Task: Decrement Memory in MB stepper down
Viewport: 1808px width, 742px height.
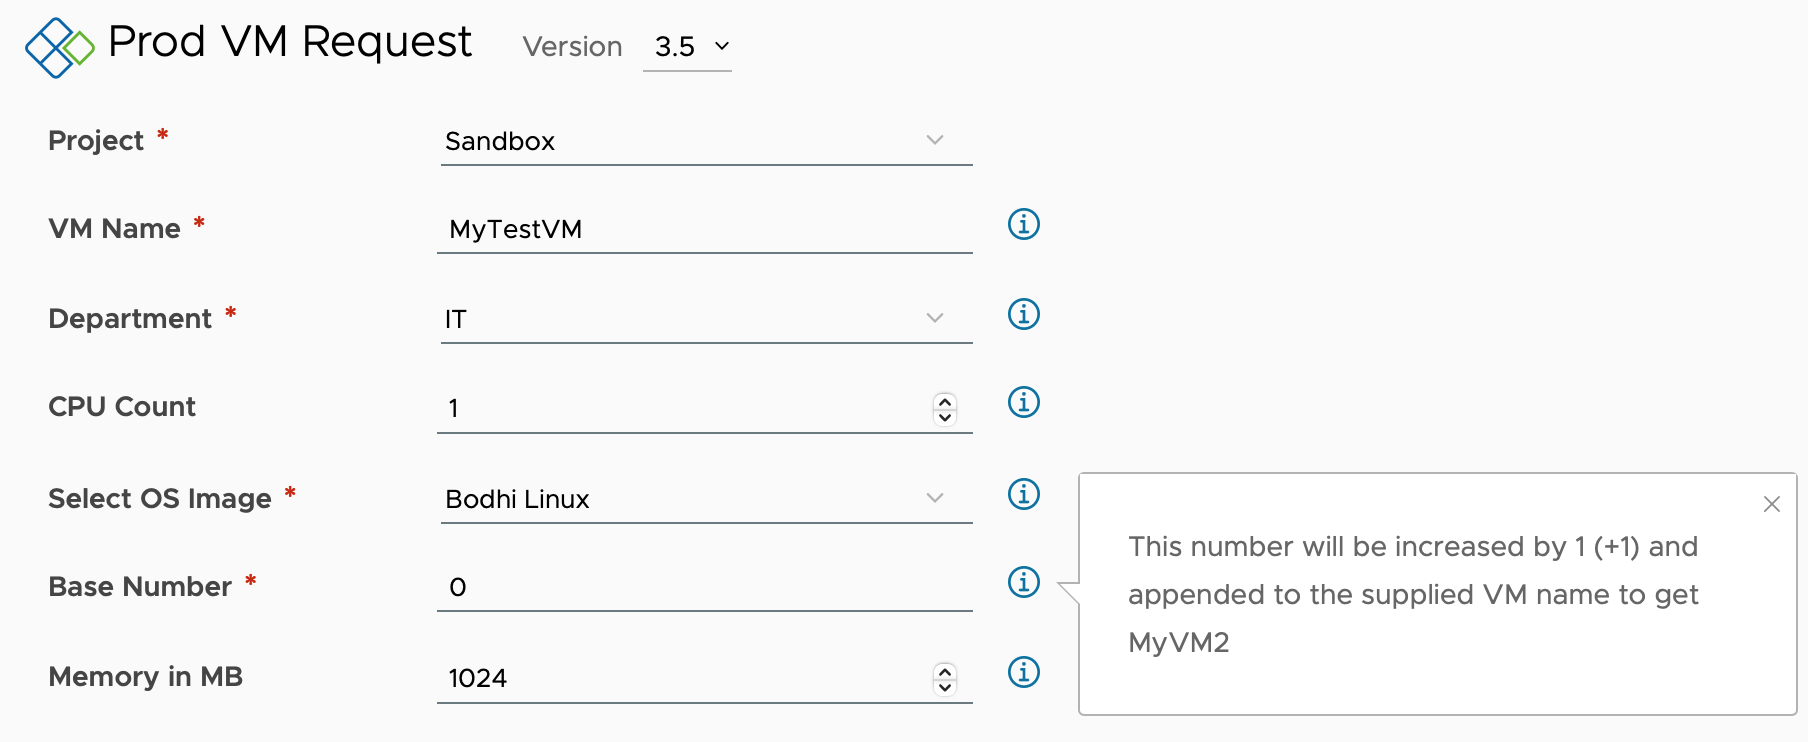Action: click(x=945, y=687)
